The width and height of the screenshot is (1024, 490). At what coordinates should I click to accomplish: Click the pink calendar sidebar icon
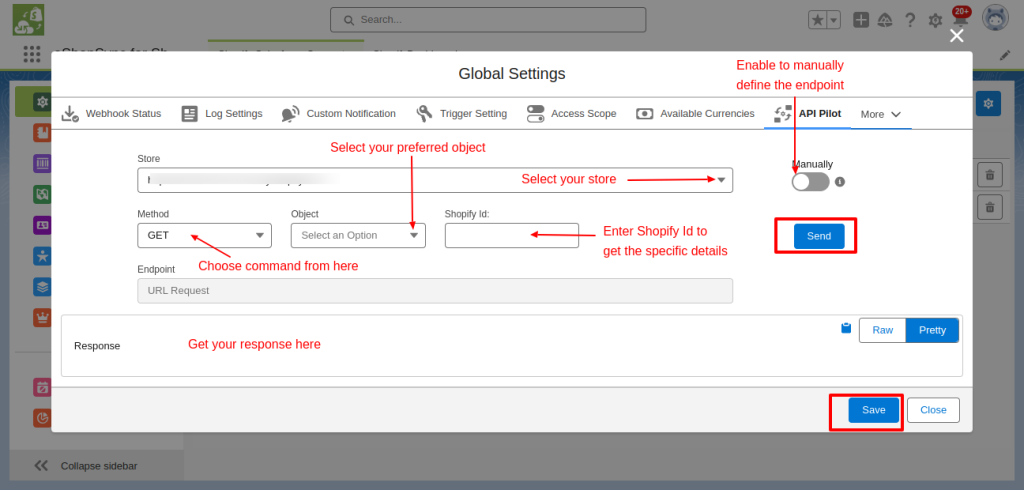tap(42, 387)
